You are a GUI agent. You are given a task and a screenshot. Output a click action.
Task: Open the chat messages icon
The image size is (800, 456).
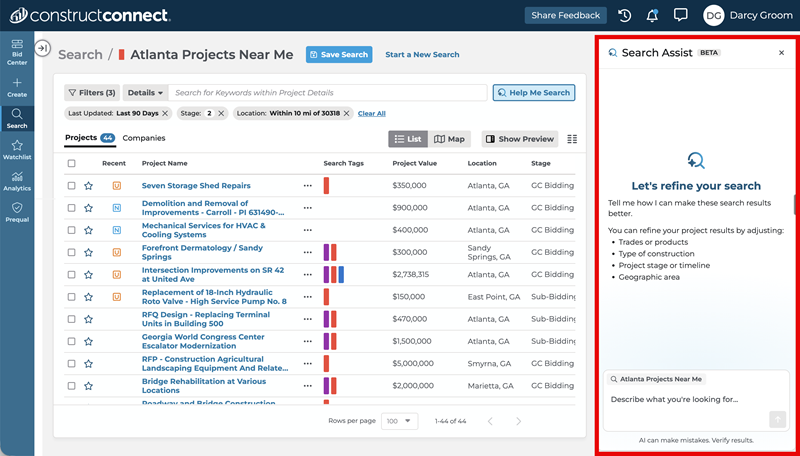click(680, 15)
